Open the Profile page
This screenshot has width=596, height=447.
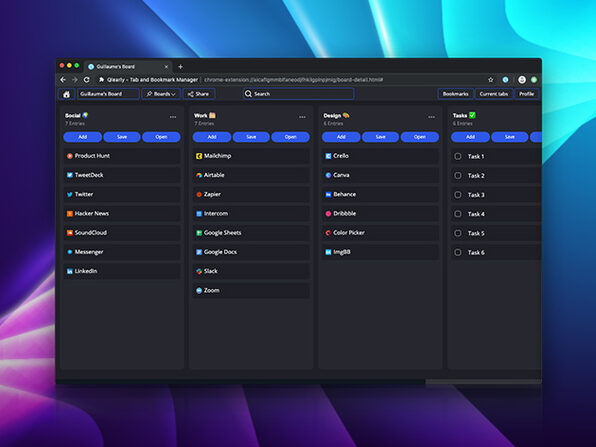tap(526, 94)
